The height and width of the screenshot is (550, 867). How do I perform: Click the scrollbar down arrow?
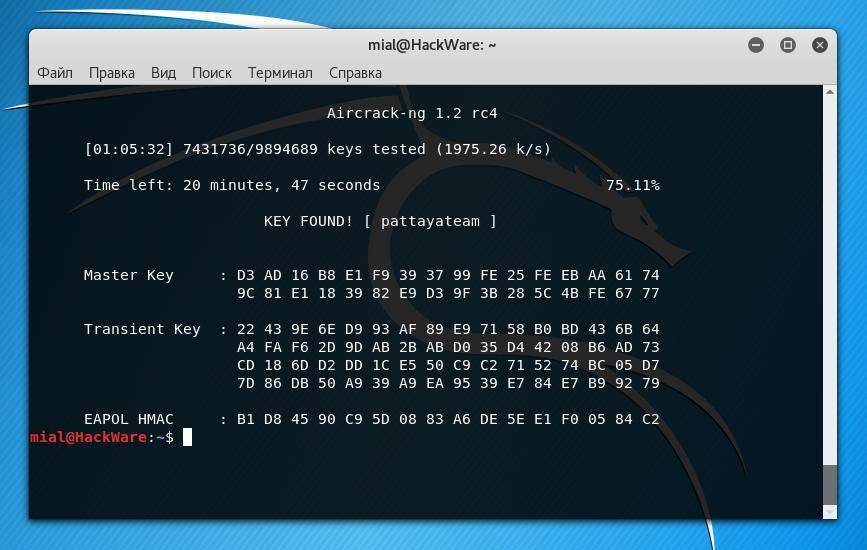coord(829,512)
